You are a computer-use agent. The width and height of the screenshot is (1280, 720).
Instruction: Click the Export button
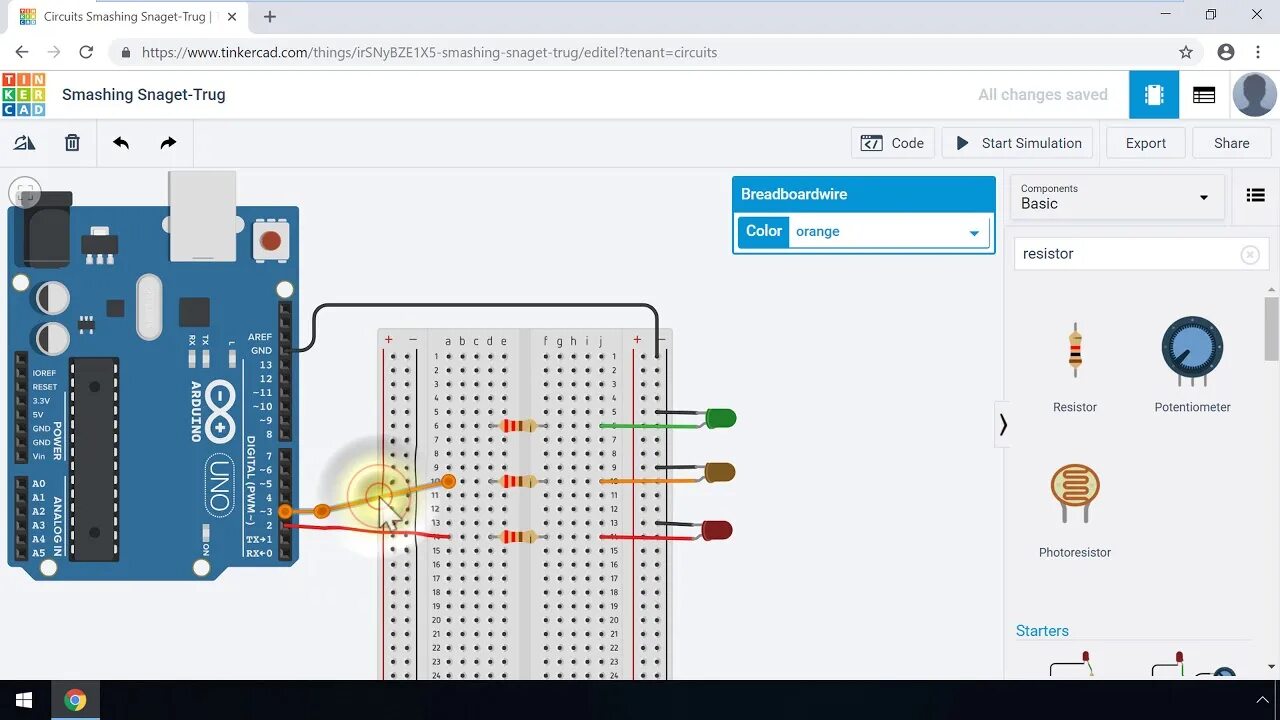pyautogui.click(x=1145, y=143)
